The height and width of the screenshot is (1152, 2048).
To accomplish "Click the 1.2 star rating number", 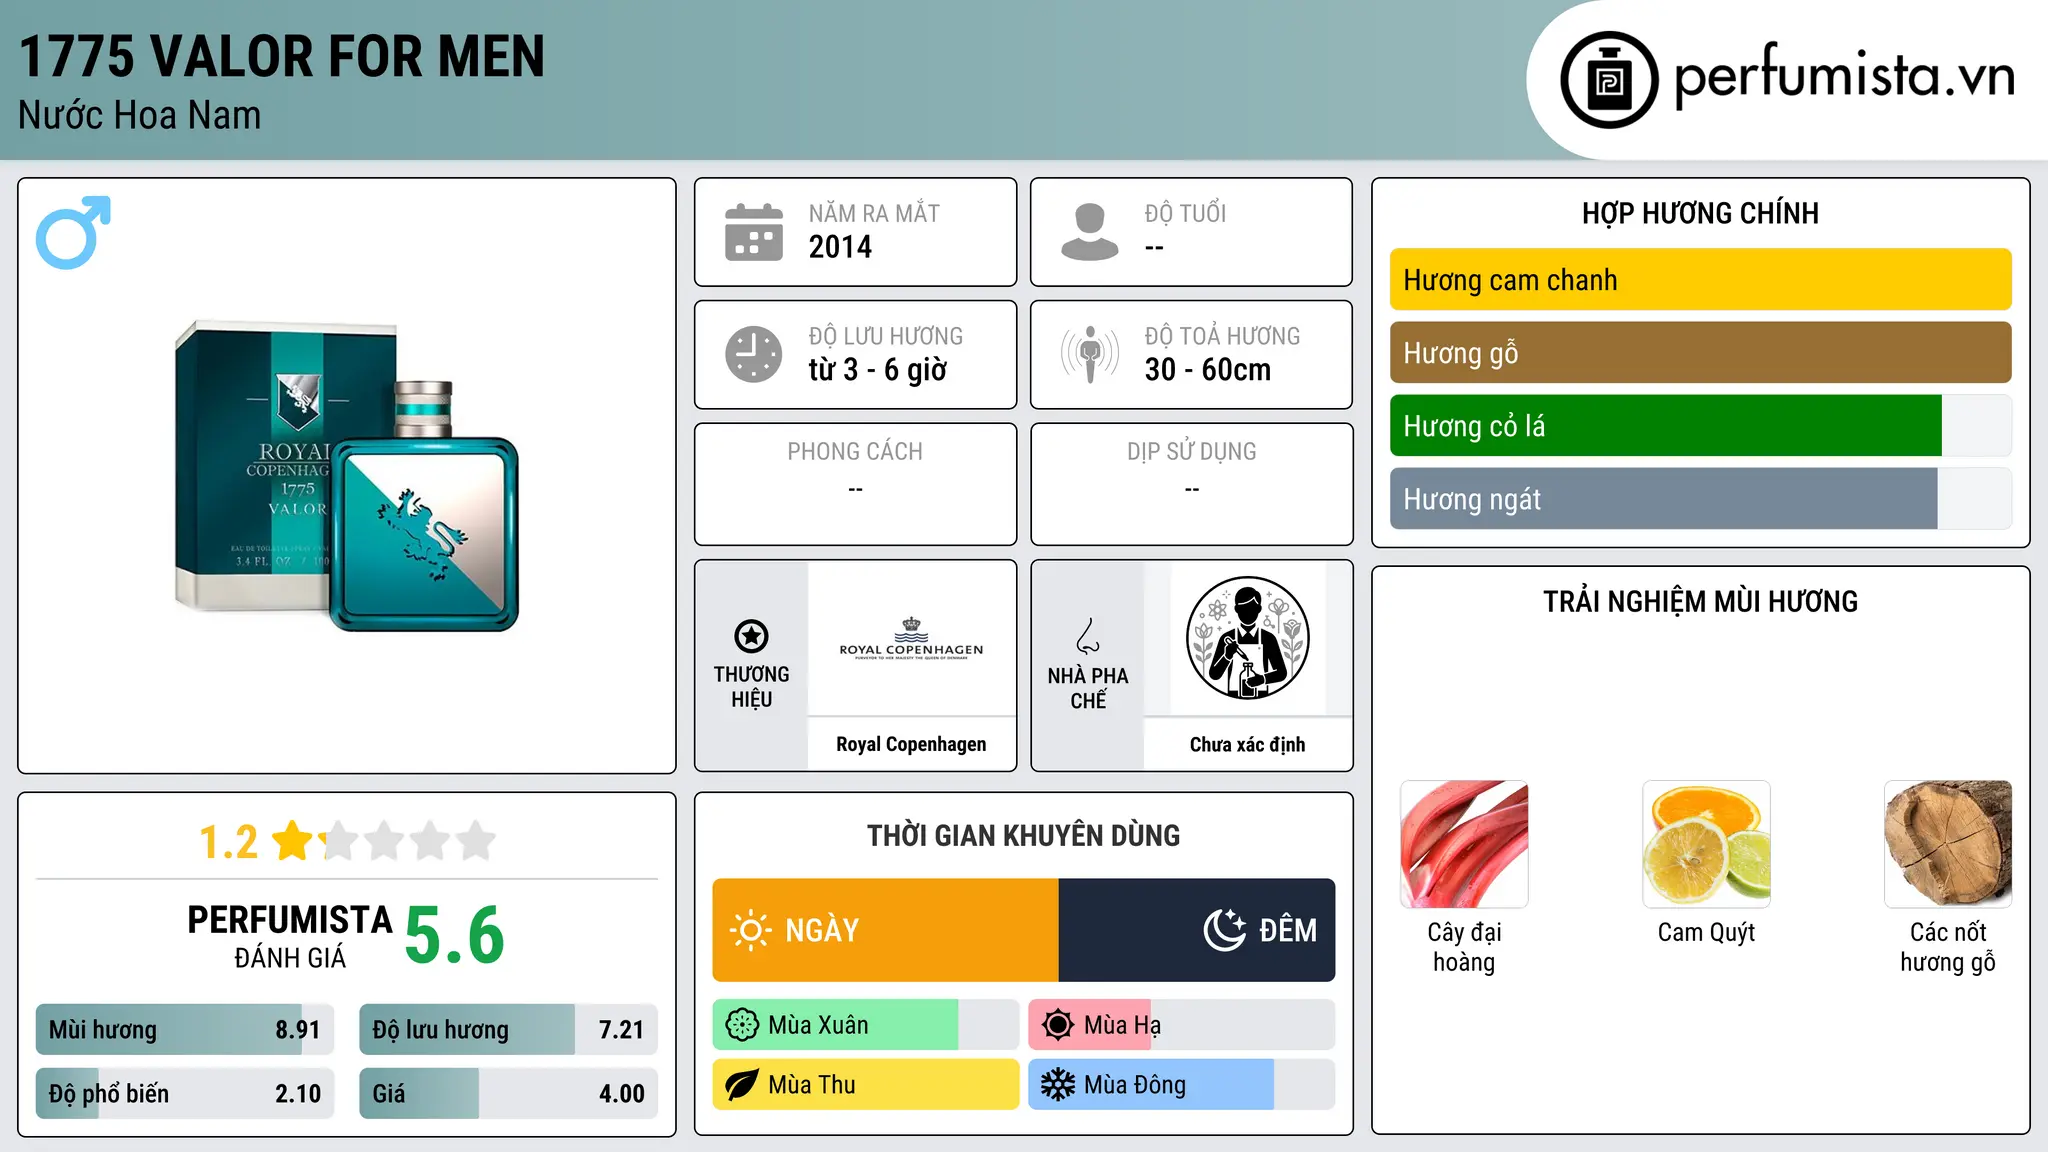I will [228, 842].
